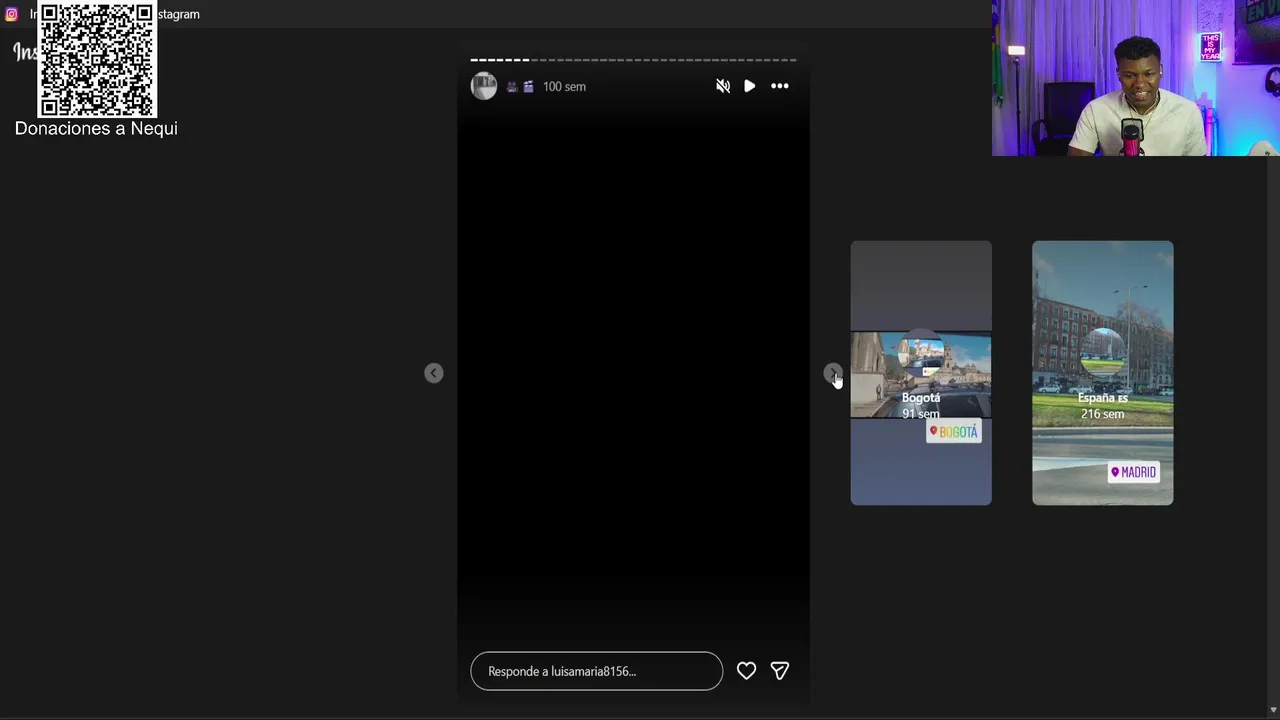Go to the previous story arrow
The image size is (1280, 720).
click(x=433, y=373)
